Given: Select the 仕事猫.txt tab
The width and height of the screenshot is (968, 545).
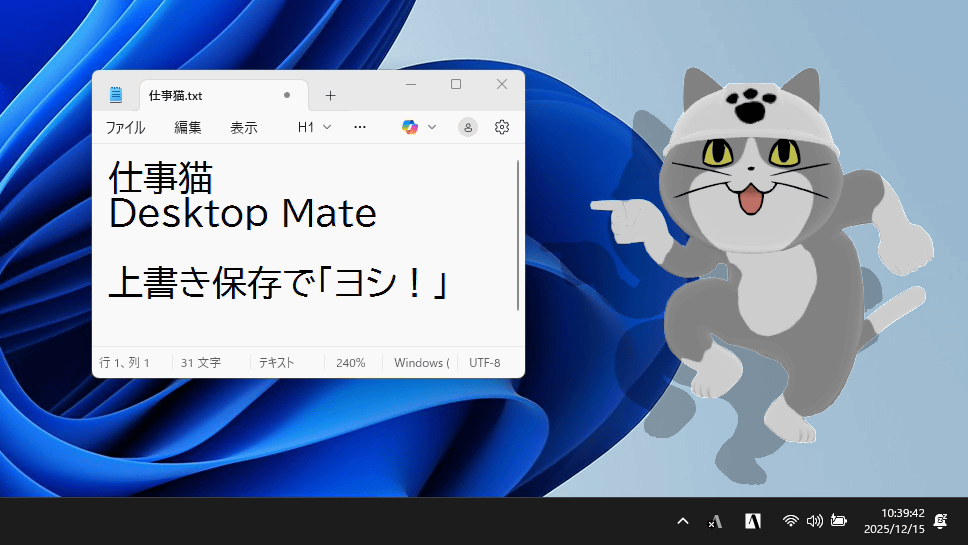Looking at the screenshot, I should [x=200, y=96].
